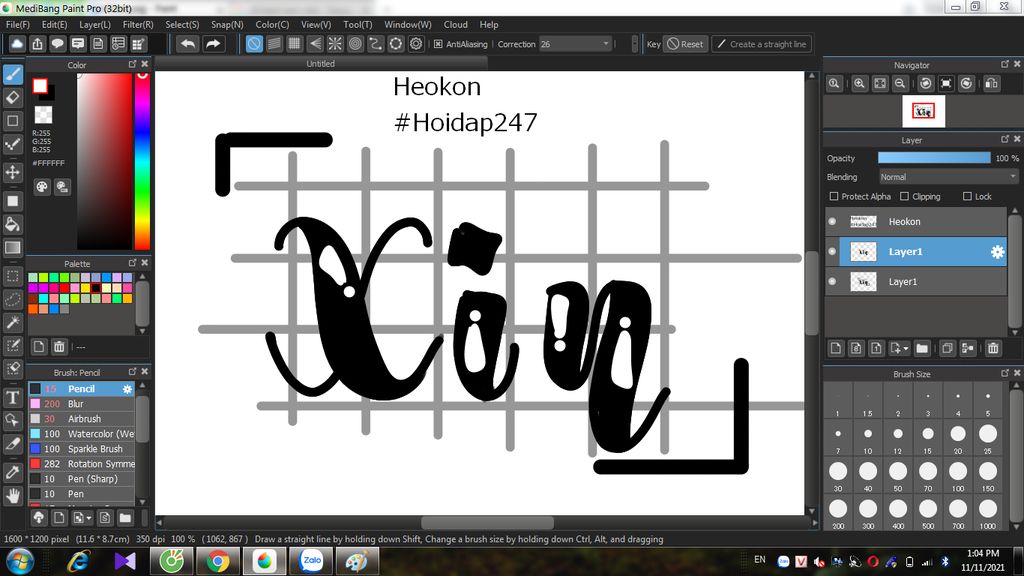Select the Blur brush
This screenshot has height=576, width=1024.
click(x=82, y=404)
